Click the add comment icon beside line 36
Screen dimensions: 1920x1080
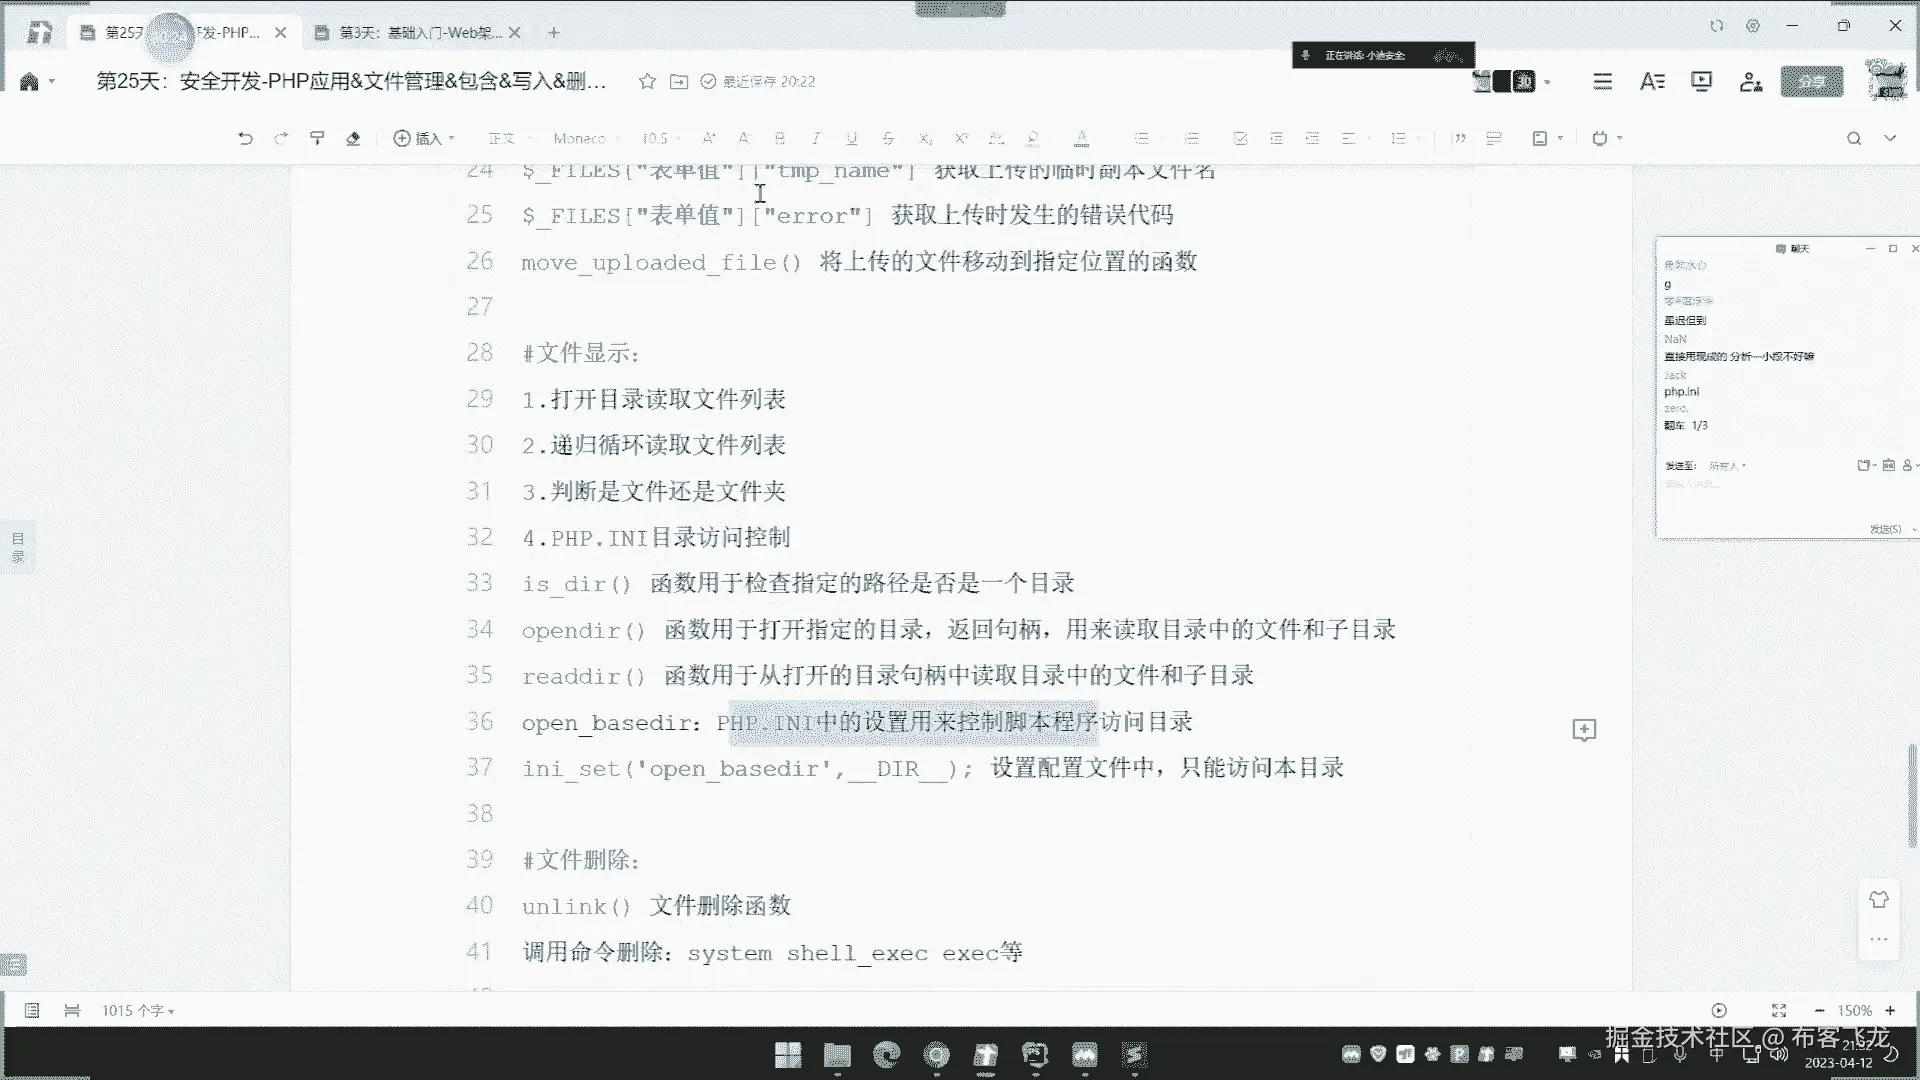pos(1584,730)
